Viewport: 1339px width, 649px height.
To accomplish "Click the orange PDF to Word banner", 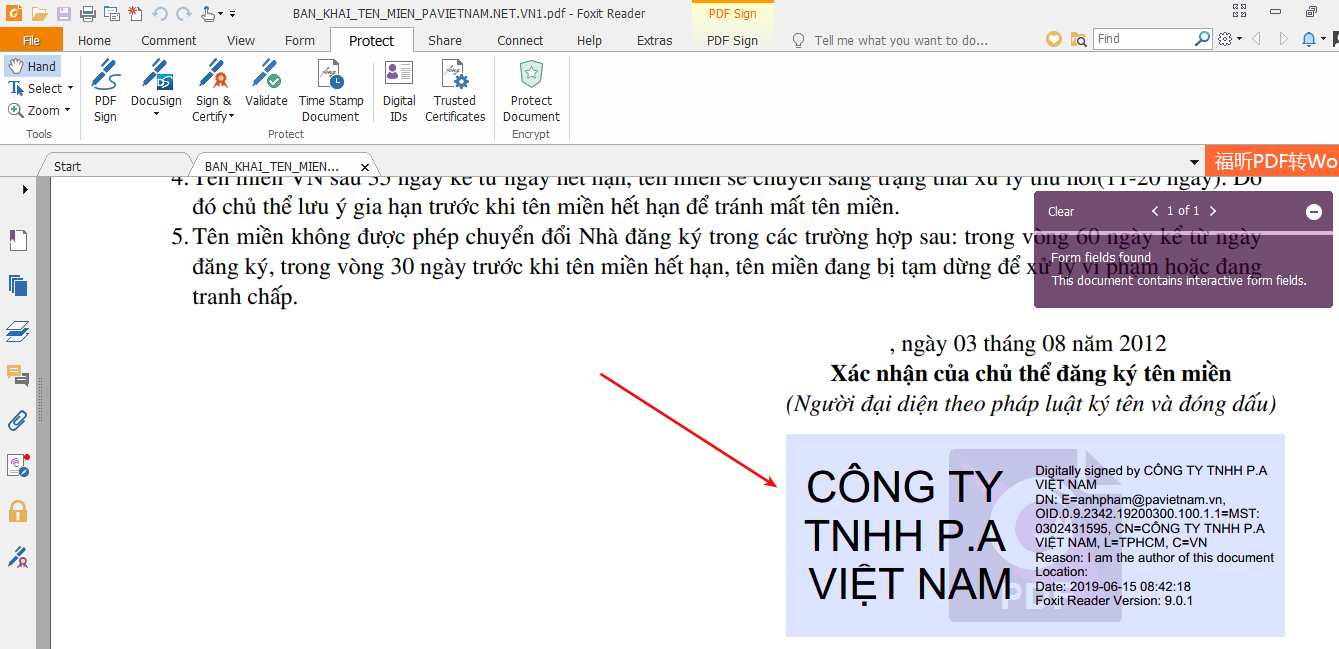I will click(x=1272, y=162).
